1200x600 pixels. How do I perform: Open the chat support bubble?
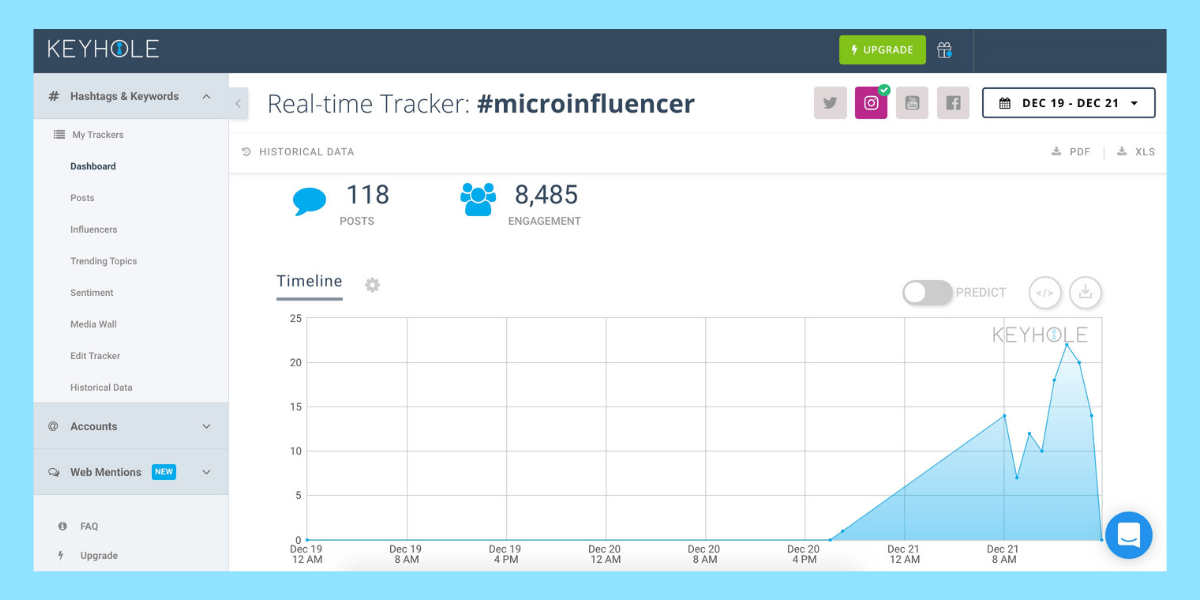pos(1128,535)
